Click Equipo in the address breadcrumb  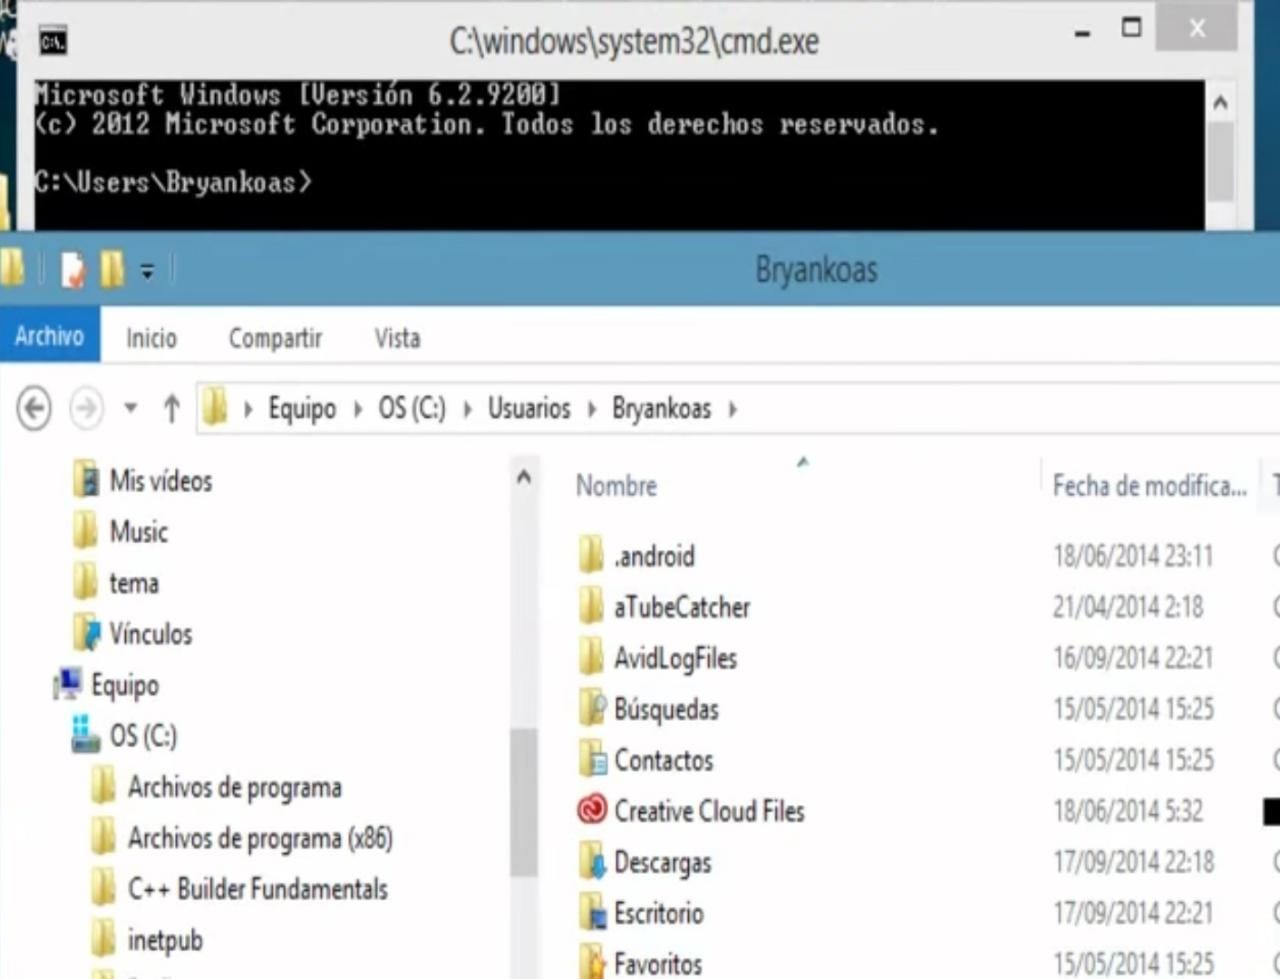coord(302,409)
